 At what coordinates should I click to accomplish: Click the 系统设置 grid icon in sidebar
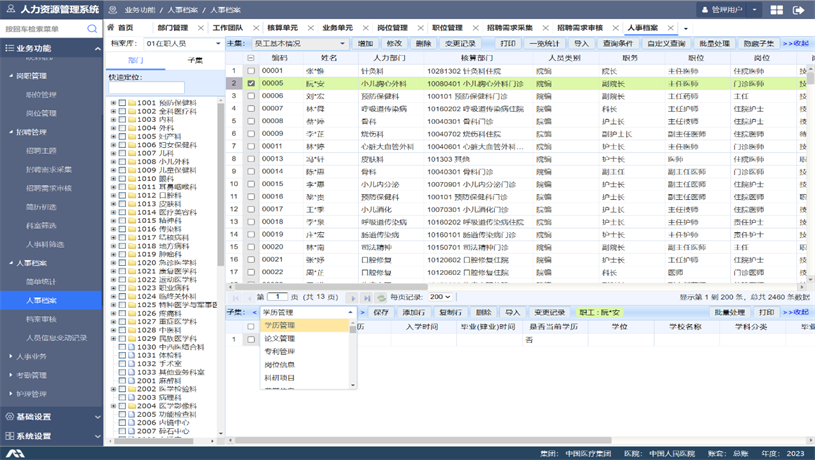click(x=9, y=436)
